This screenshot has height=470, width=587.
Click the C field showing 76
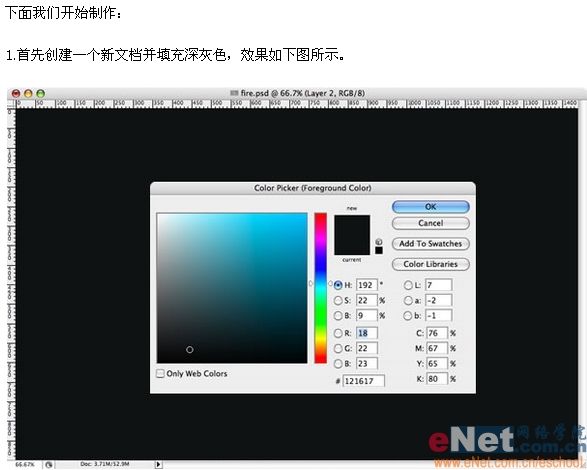(437, 333)
